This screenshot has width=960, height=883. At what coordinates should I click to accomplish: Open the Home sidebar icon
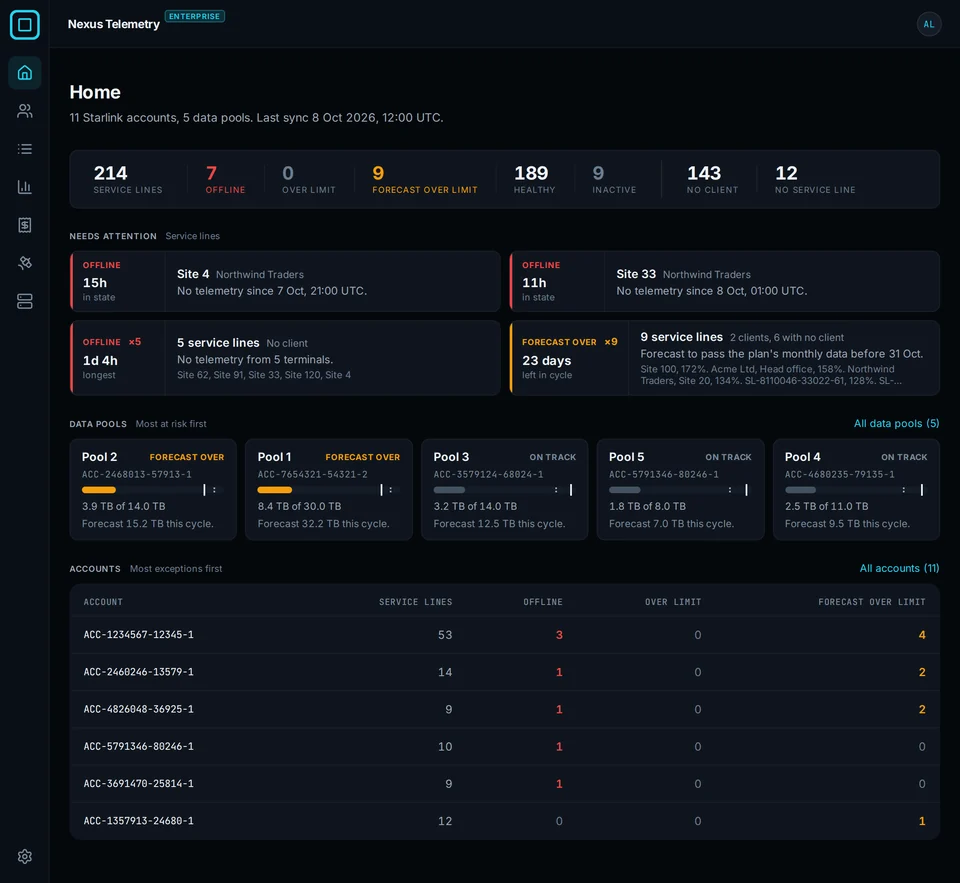(x=24, y=73)
